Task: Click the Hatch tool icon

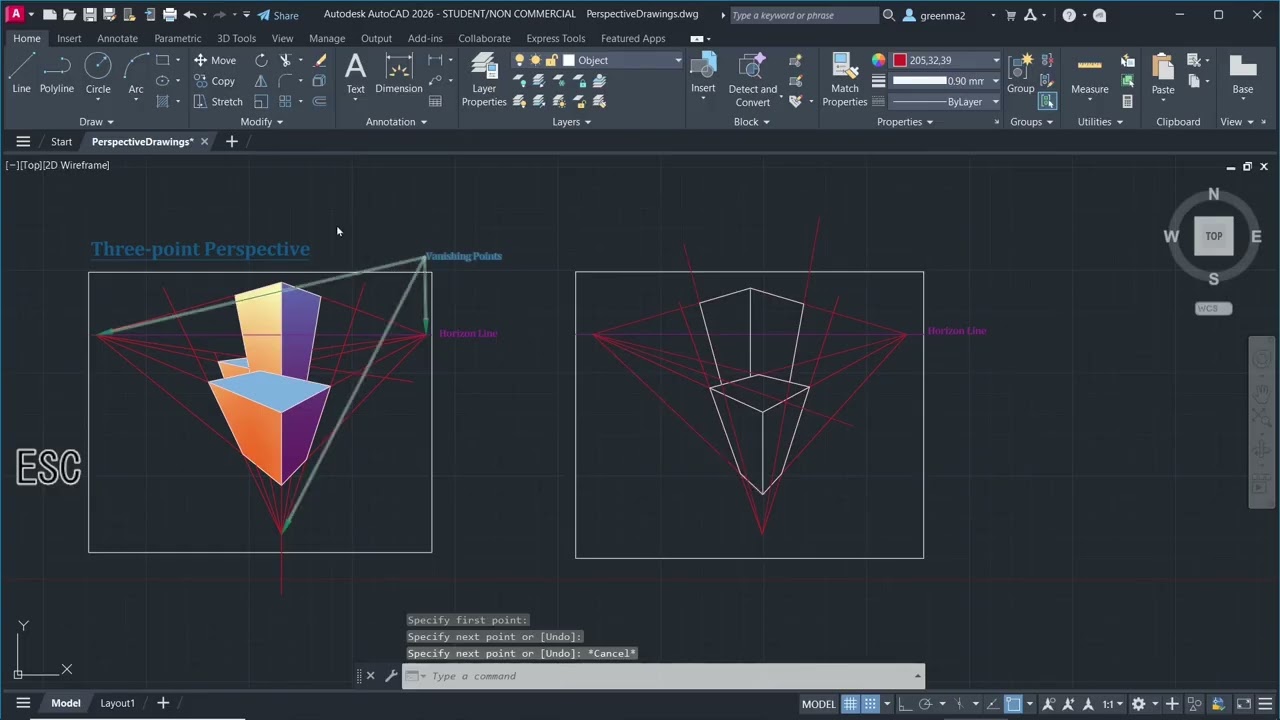Action: 162,101
